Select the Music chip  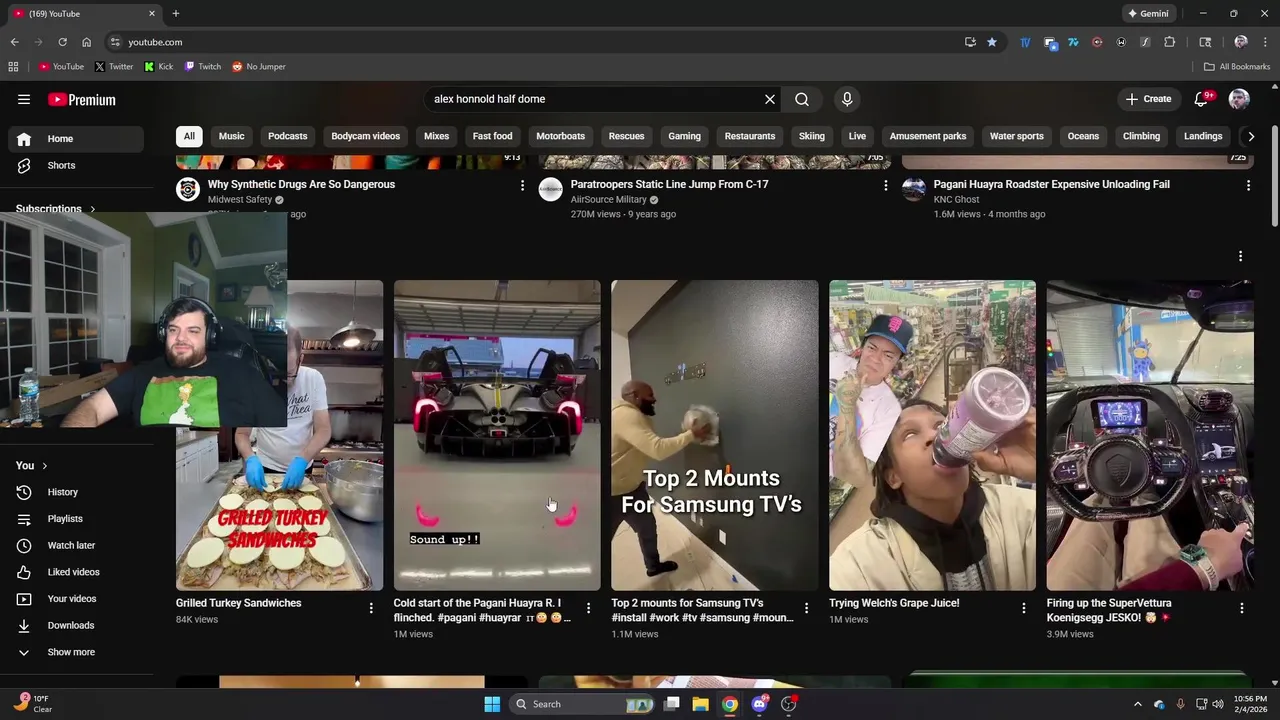click(231, 136)
